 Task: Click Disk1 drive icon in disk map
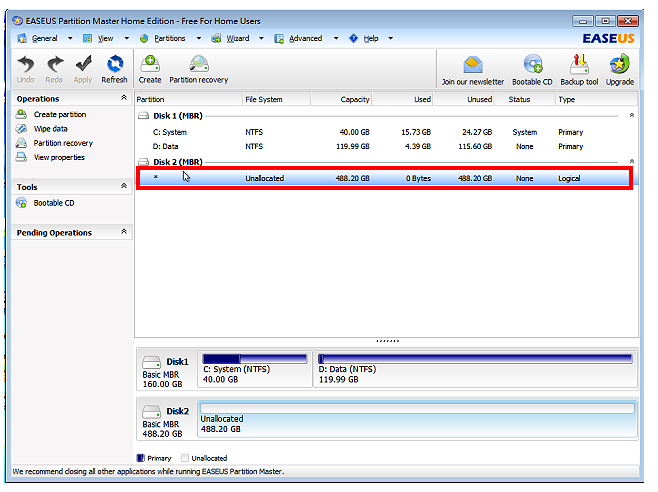point(151,362)
